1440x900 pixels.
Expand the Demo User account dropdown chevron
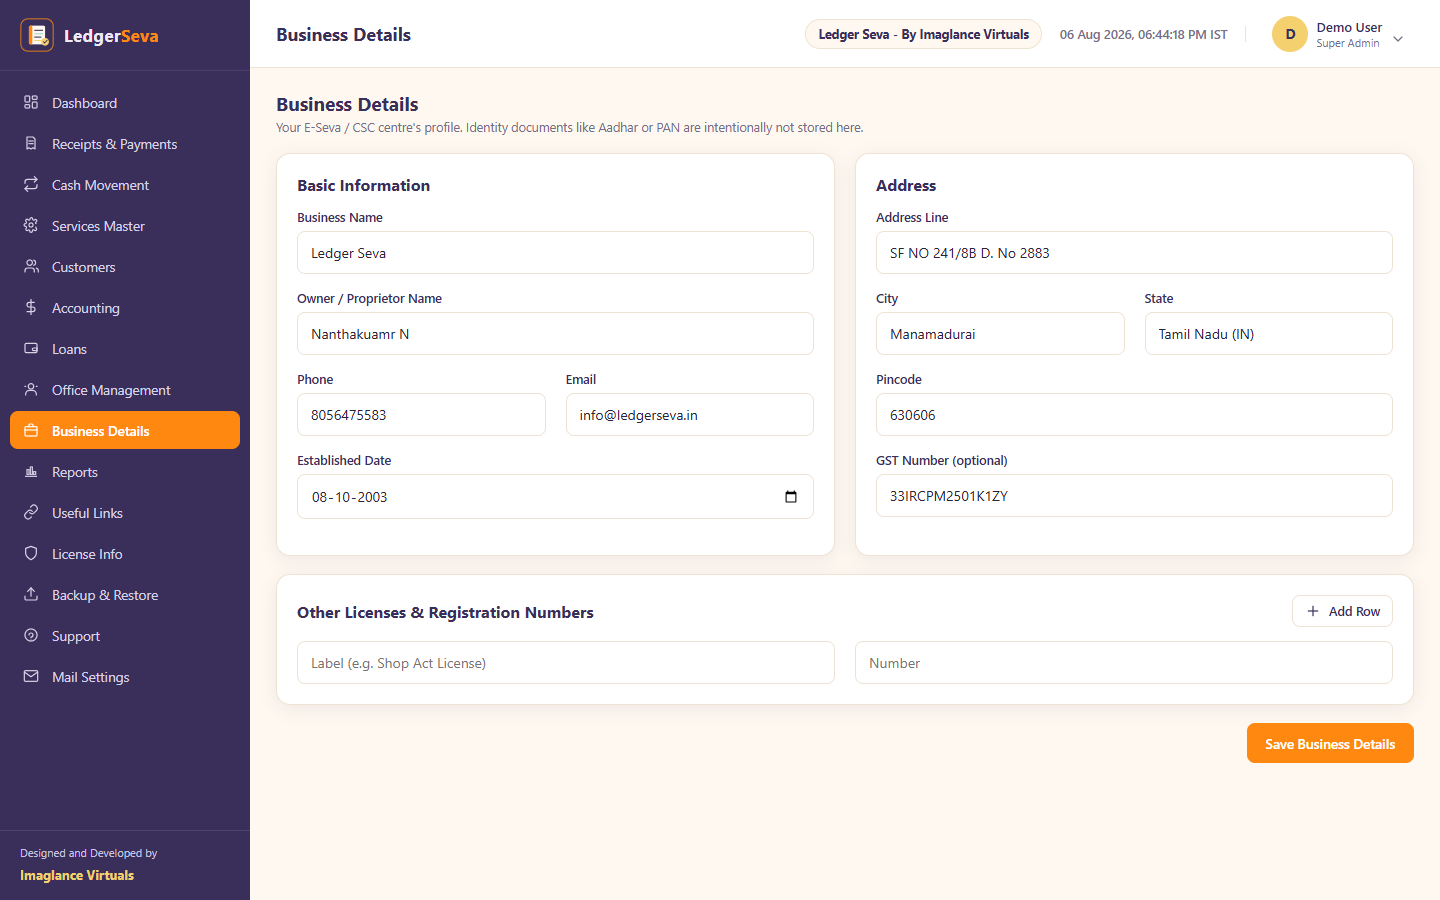pyautogui.click(x=1398, y=39)
